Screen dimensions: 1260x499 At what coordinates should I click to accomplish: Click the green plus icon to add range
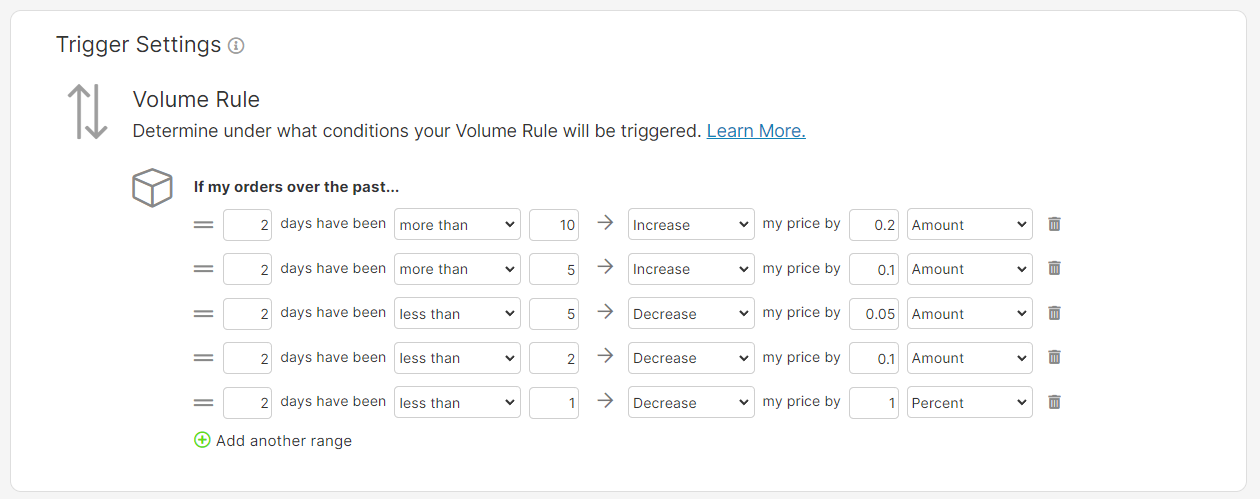tap(202, 440)
